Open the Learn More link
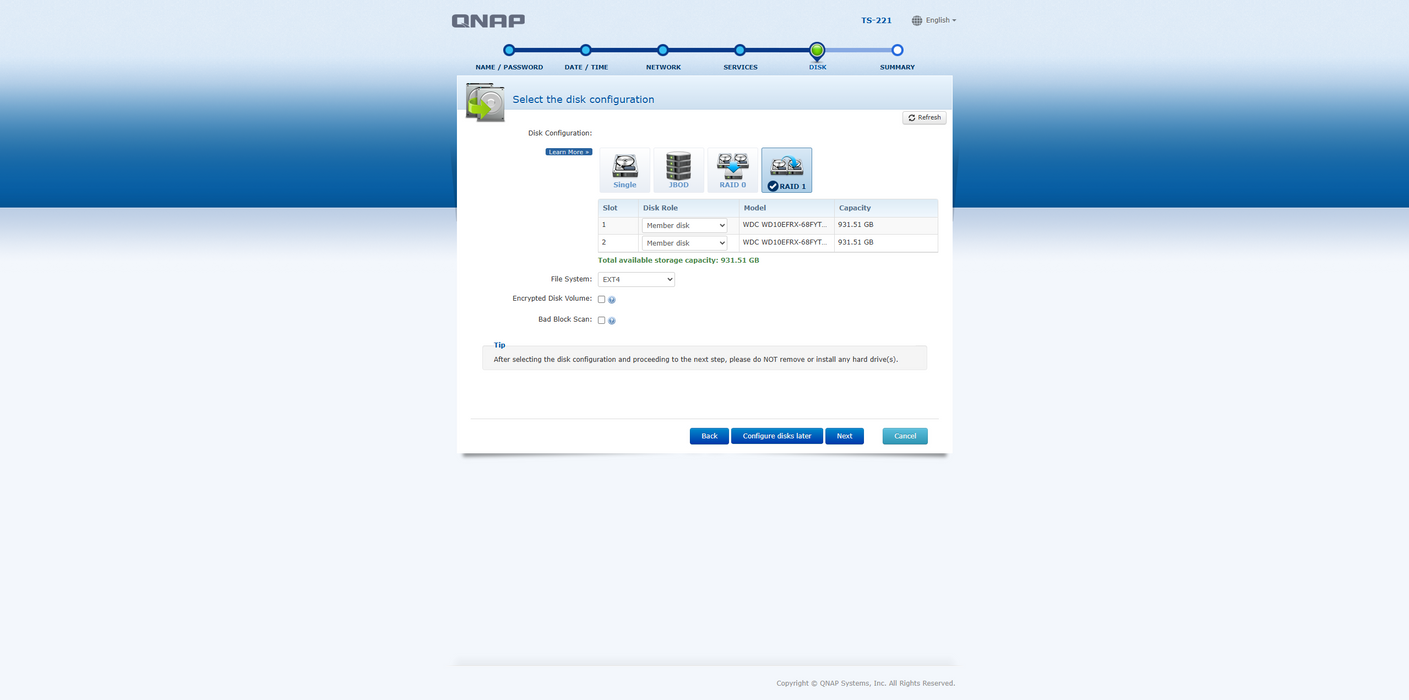Viewport: 1409px width, 700px height. click(569, 152)
